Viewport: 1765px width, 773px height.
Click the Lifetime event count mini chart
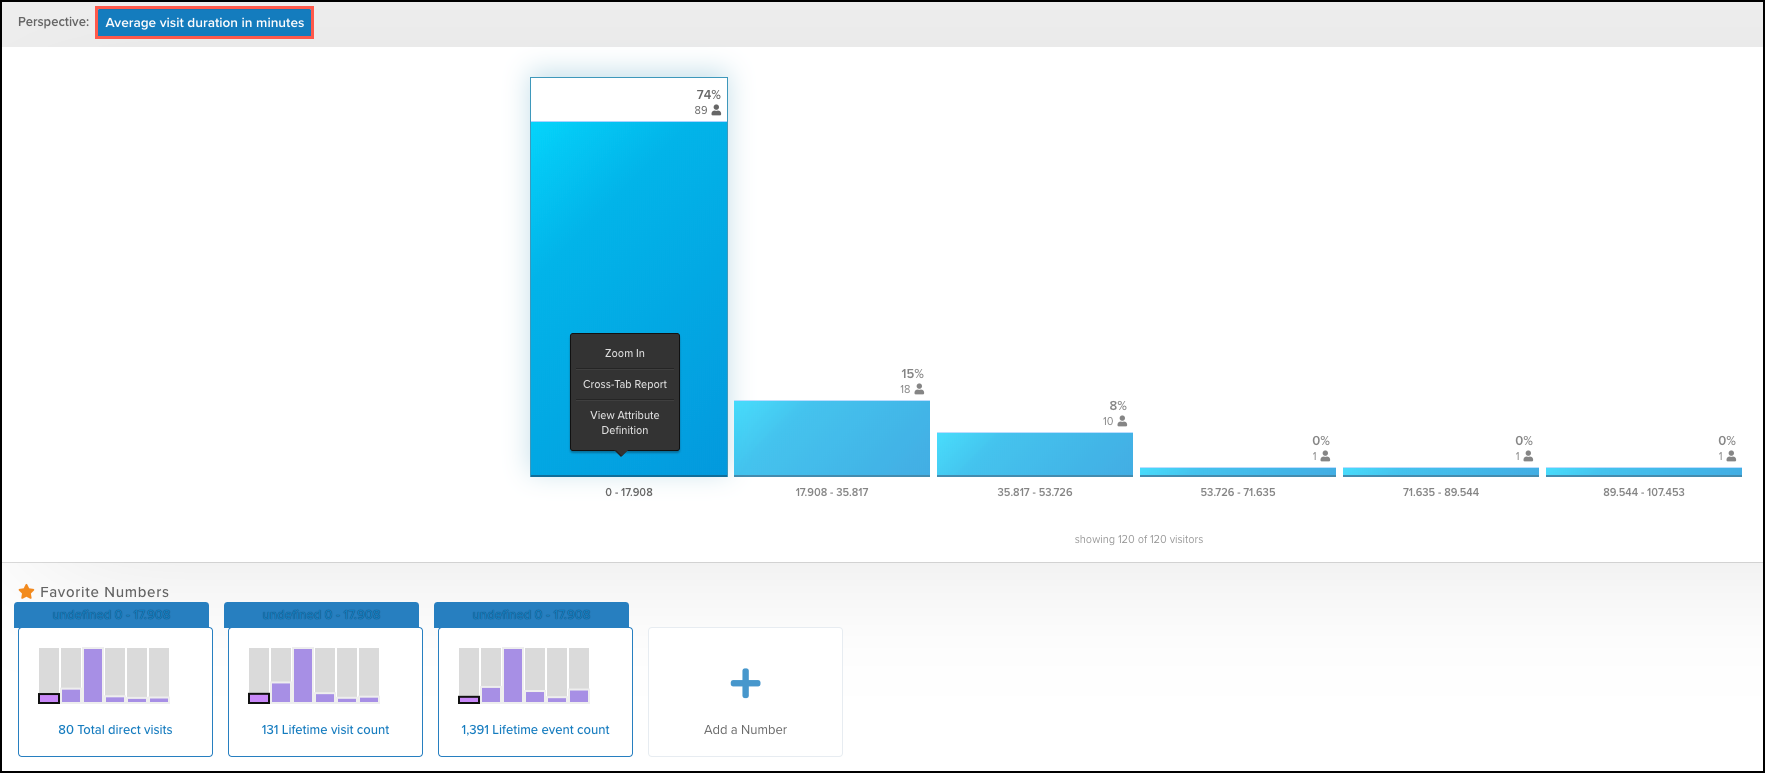[x=524, y=675]
